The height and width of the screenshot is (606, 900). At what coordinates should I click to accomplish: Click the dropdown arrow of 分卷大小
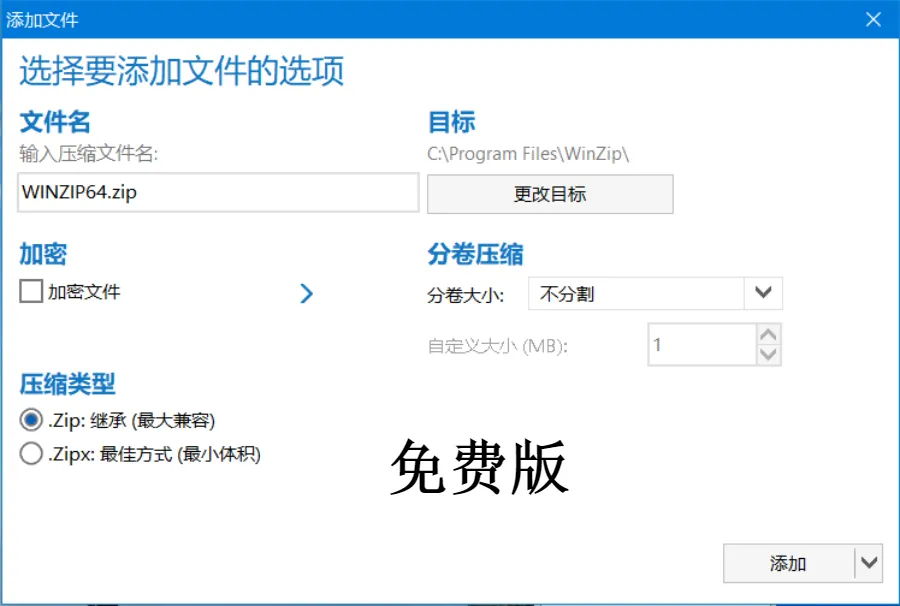coord(763,293)
